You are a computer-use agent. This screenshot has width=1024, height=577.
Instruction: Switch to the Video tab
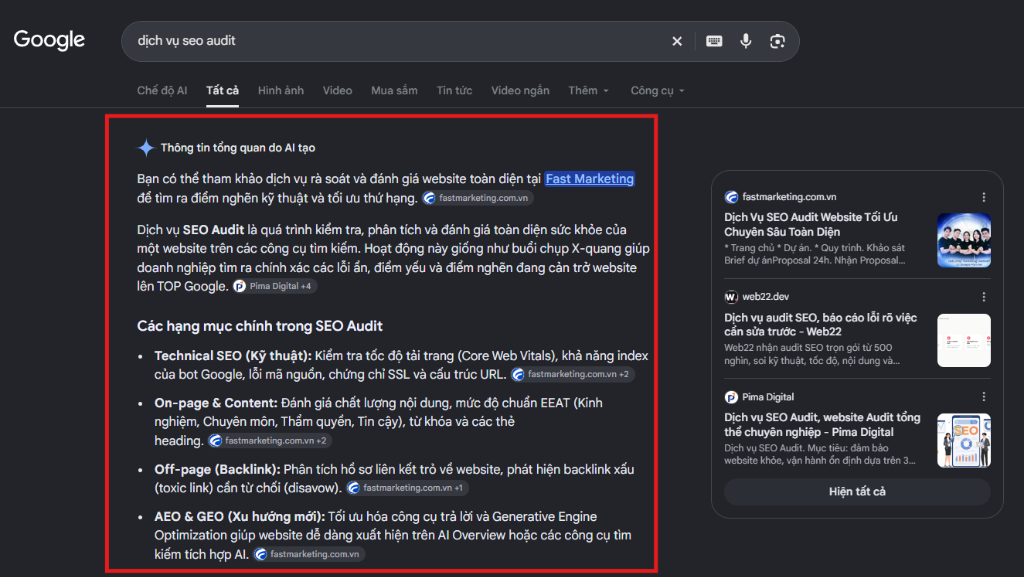coord(337,91)
